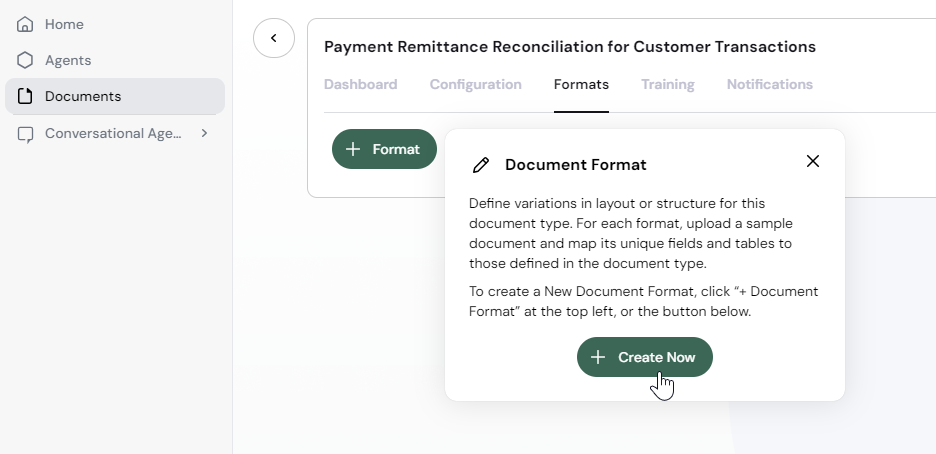Image resolution: width=936 pixels, height=454 pixels.
Task: Open Conversational Agents section
Action: [x=115, y=133]
